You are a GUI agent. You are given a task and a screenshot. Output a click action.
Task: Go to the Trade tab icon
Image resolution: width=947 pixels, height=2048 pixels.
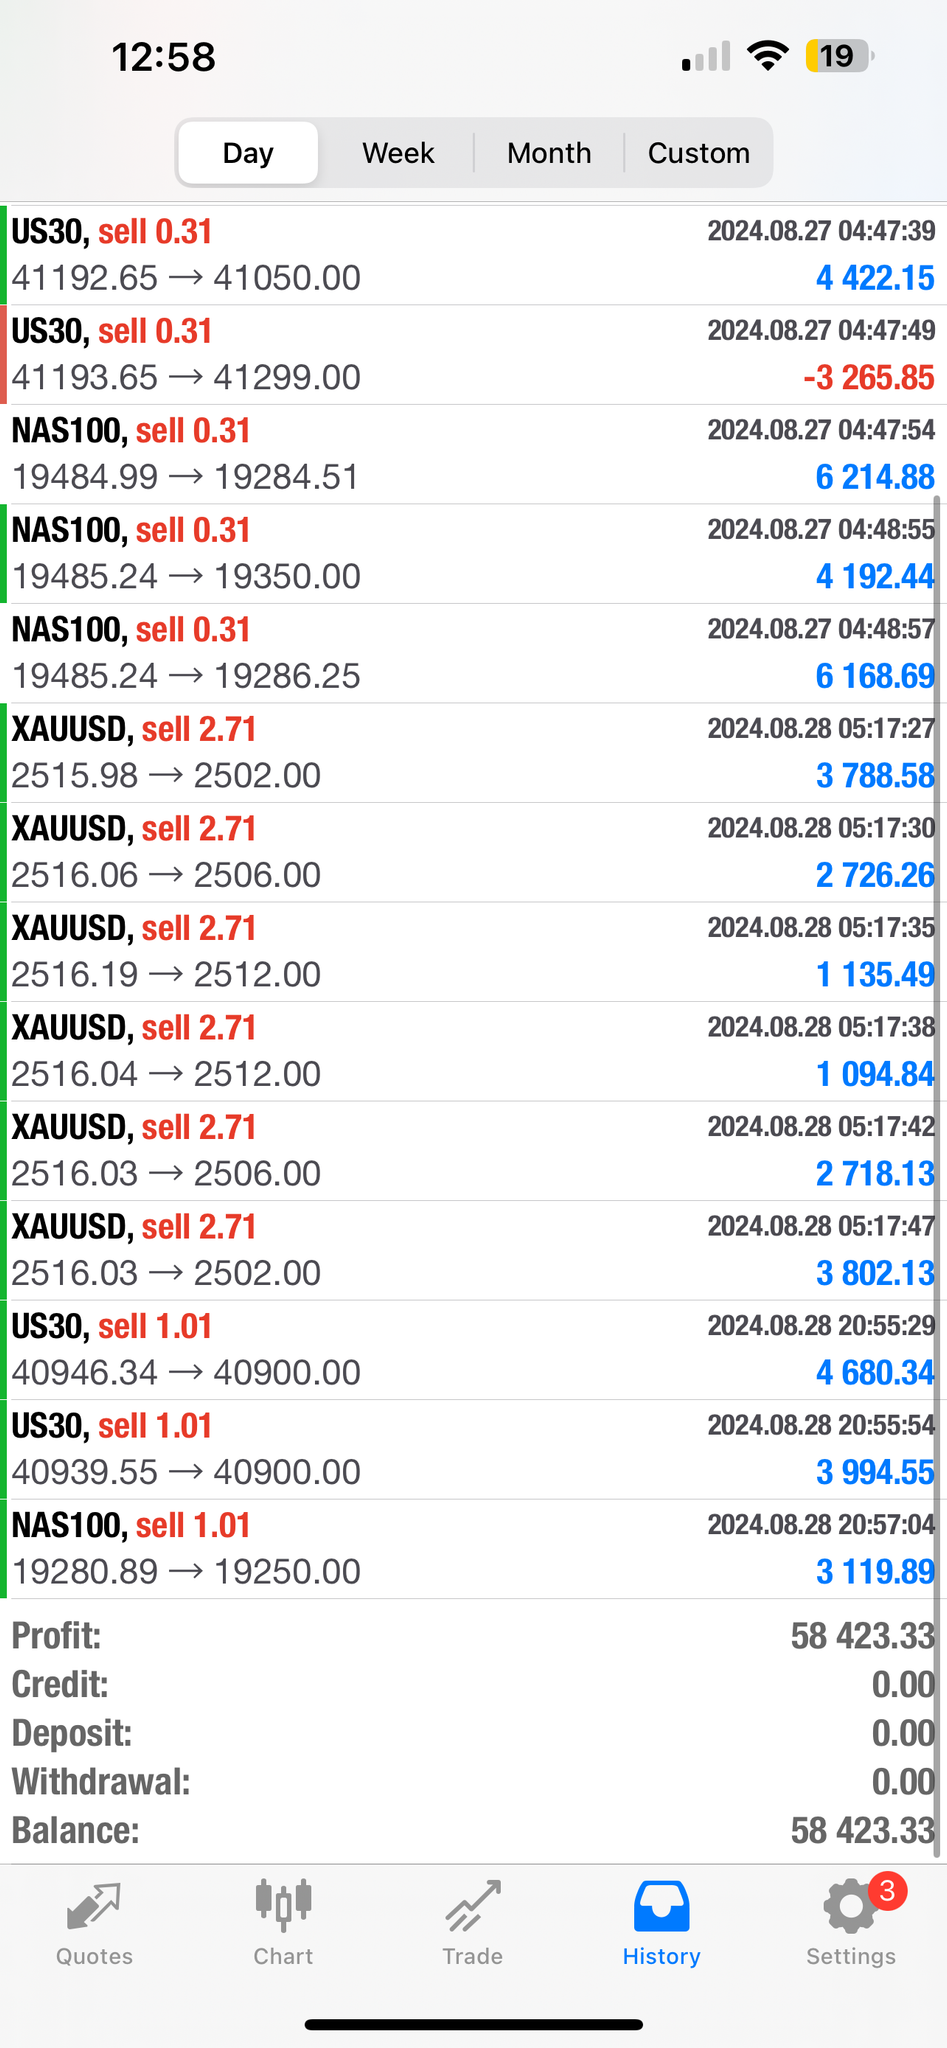472,1906
